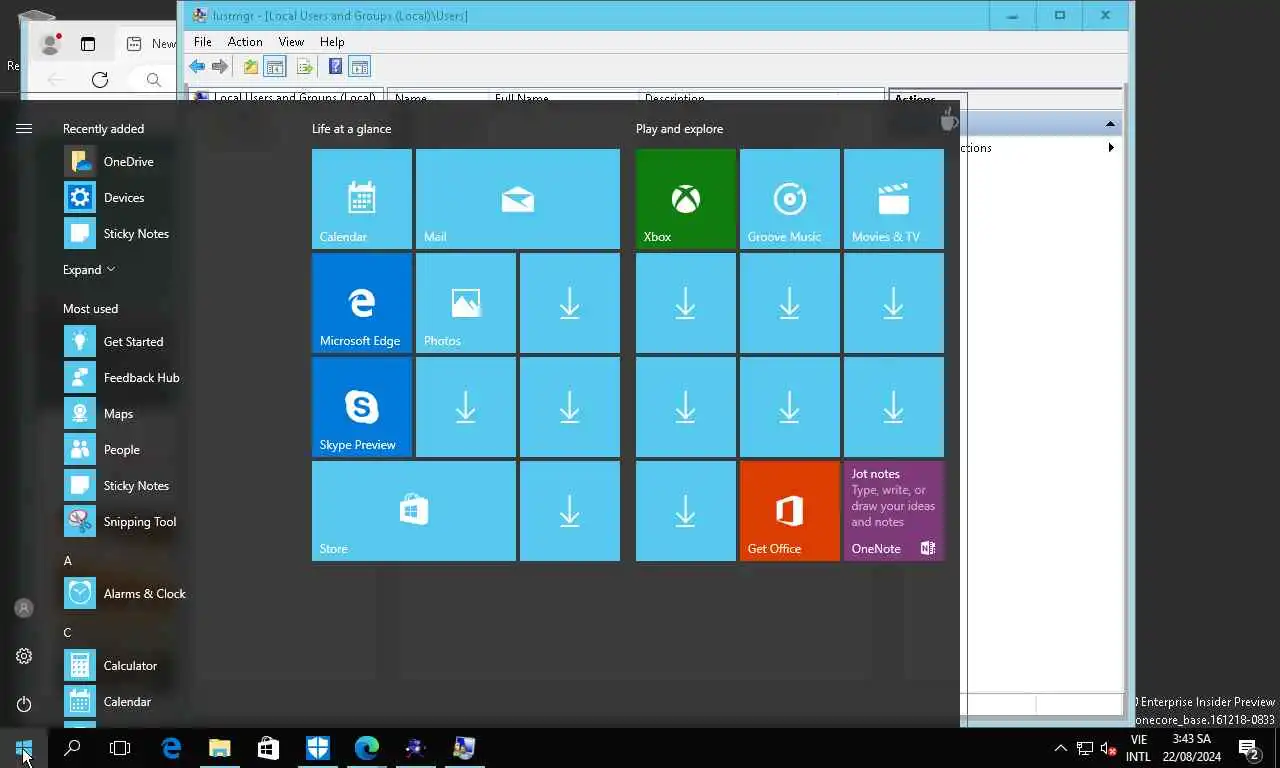The width and height of the screenshot is (1280, 768).
Task: Open the Photos tile
Action: 466,303
